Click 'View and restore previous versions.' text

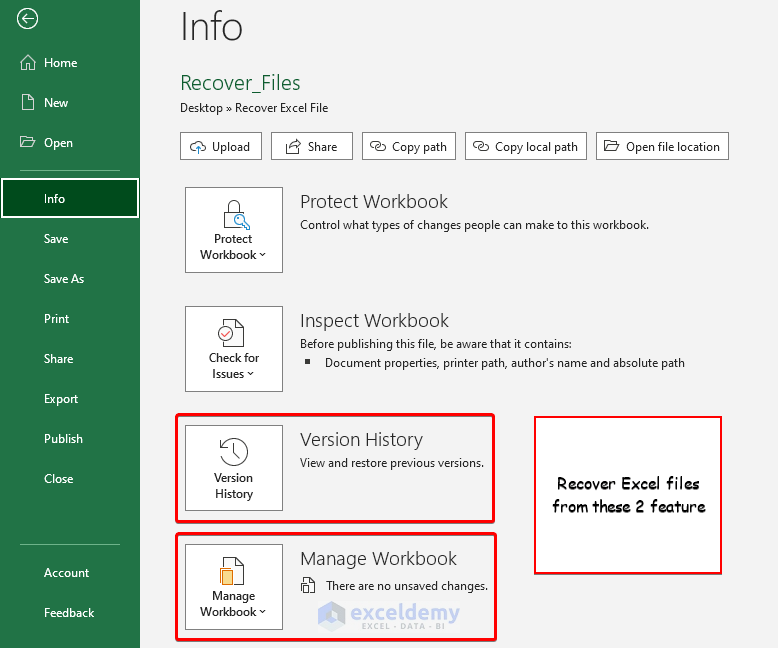[x=392, y=463]
